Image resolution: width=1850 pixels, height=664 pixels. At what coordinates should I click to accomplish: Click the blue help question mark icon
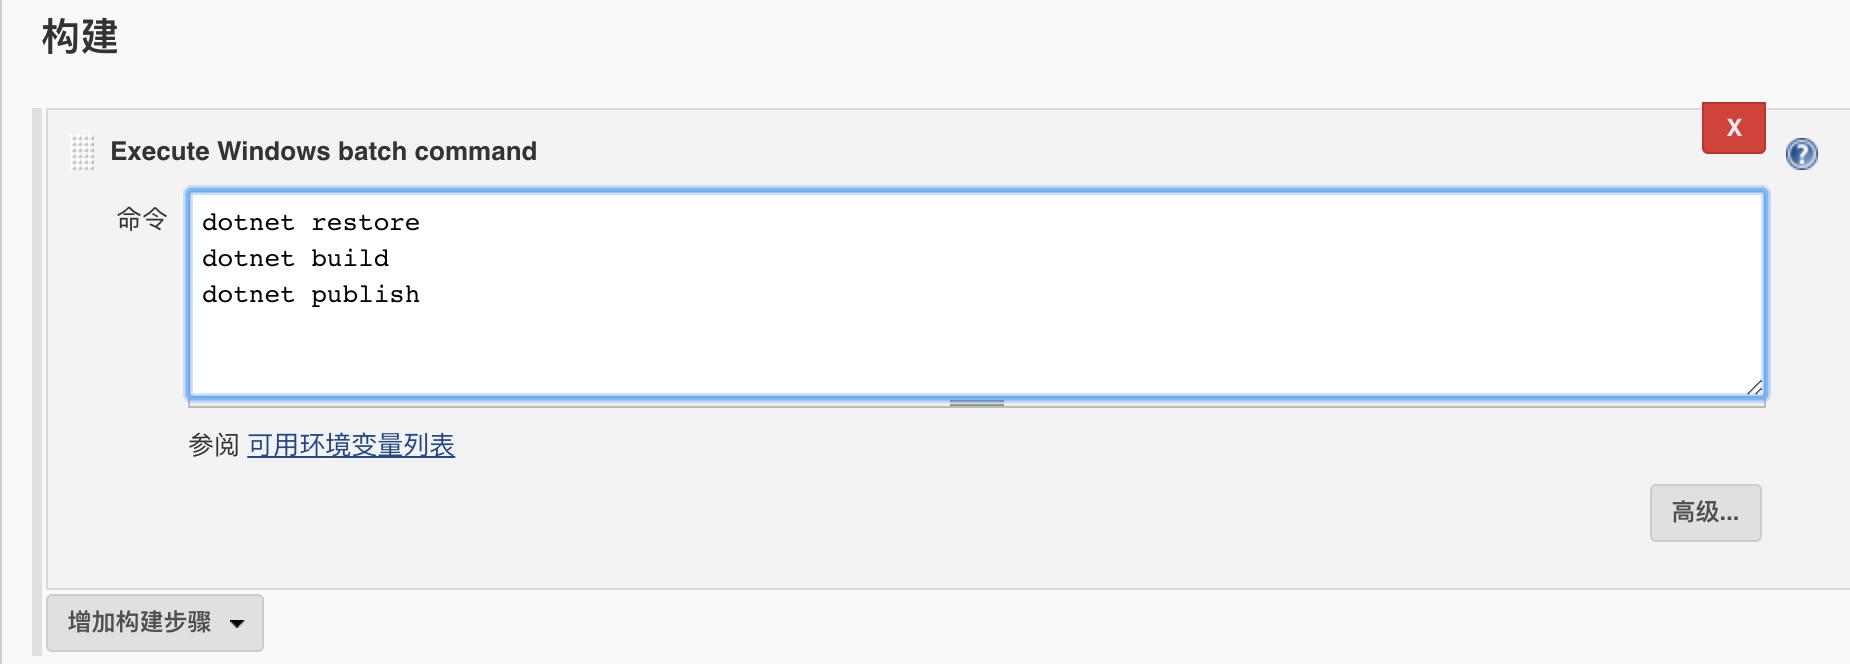point(1801,154)
